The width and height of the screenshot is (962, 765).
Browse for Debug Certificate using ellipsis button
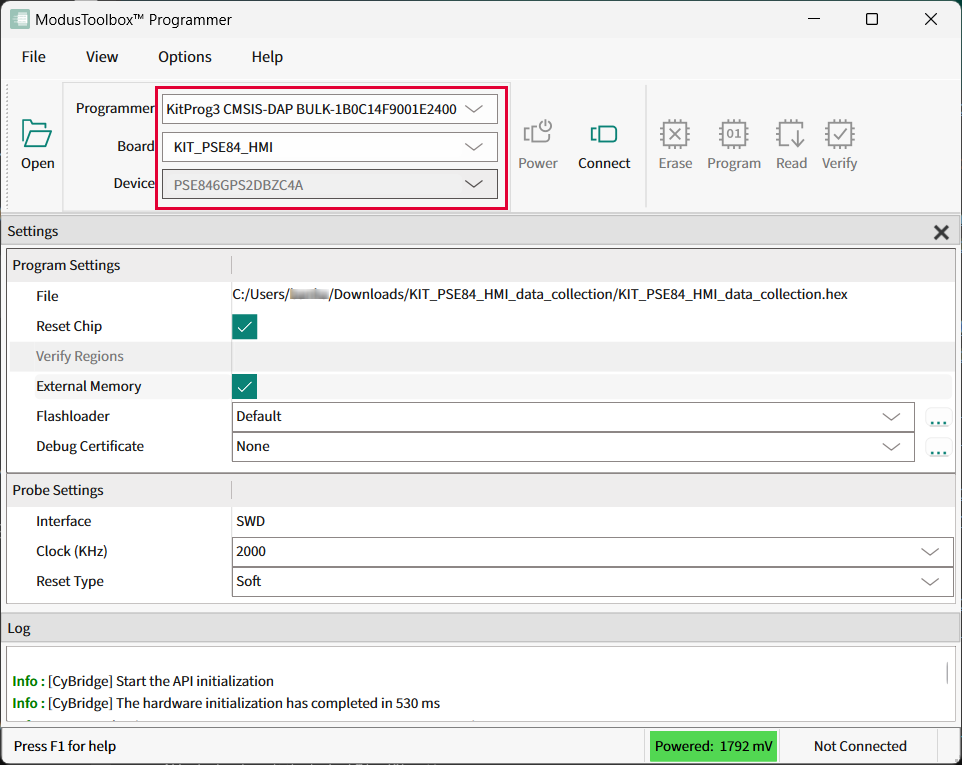938,448
